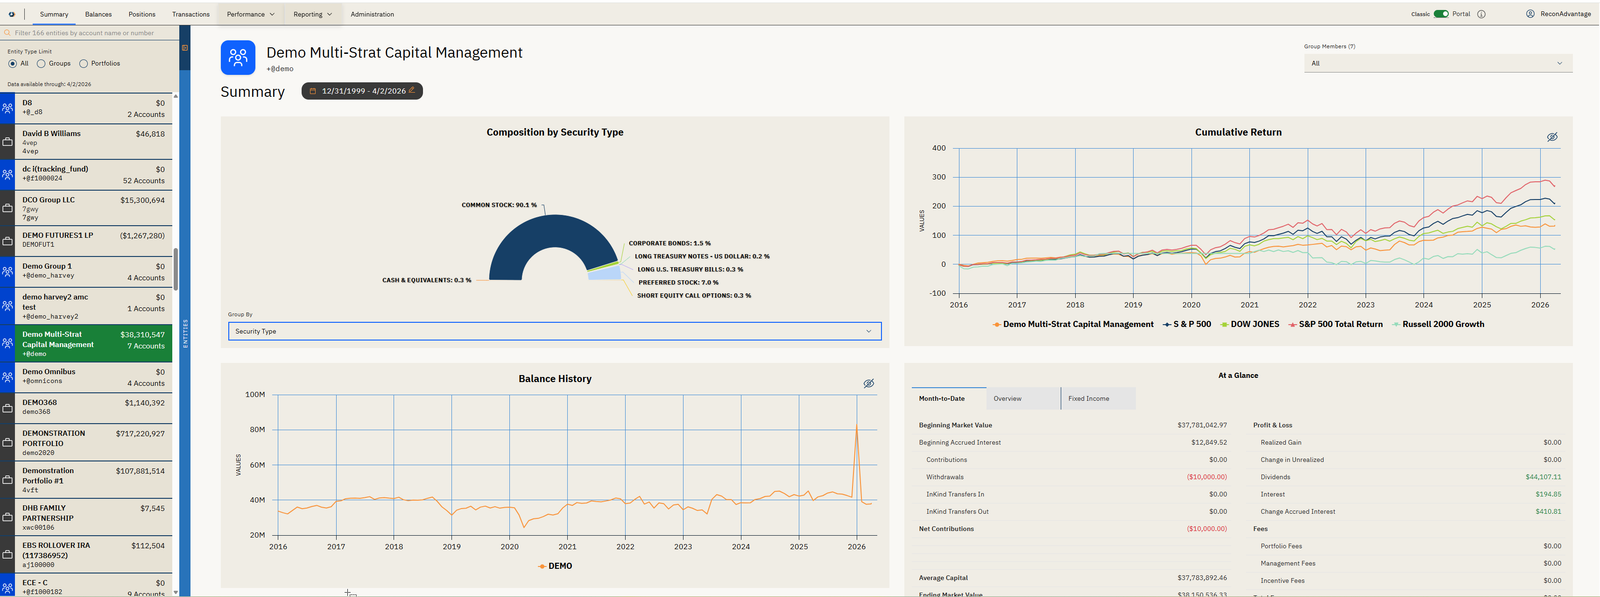Click the calendar icon in the date range pill
The image size is (1600, 597).
[313, 91]
